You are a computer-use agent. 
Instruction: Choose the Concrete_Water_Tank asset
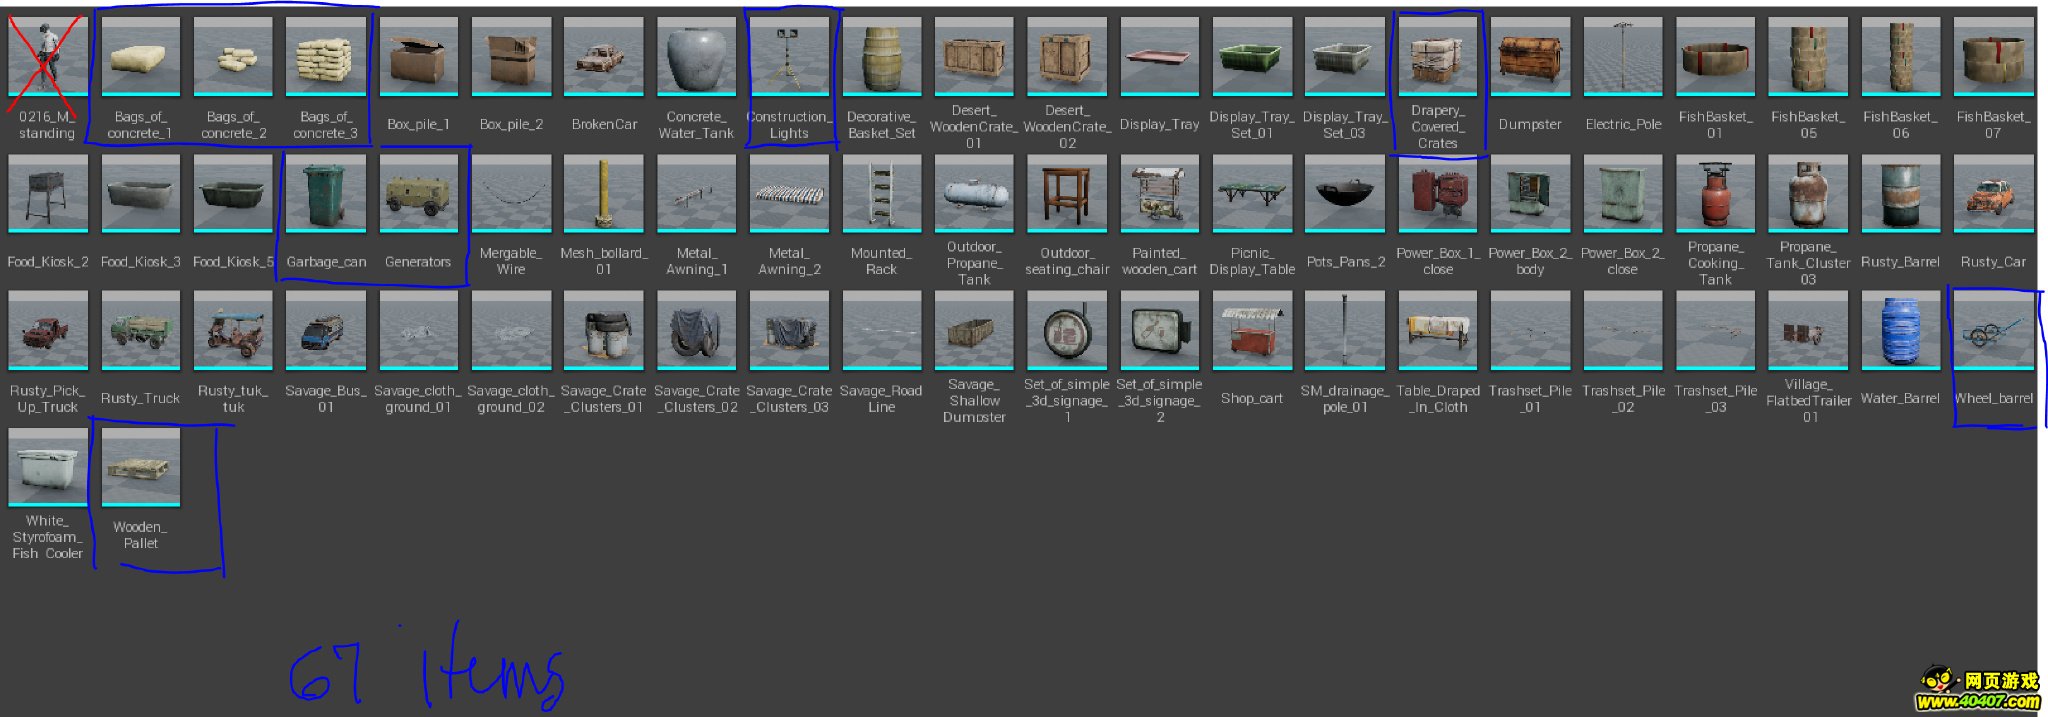[x=697, y=56]
